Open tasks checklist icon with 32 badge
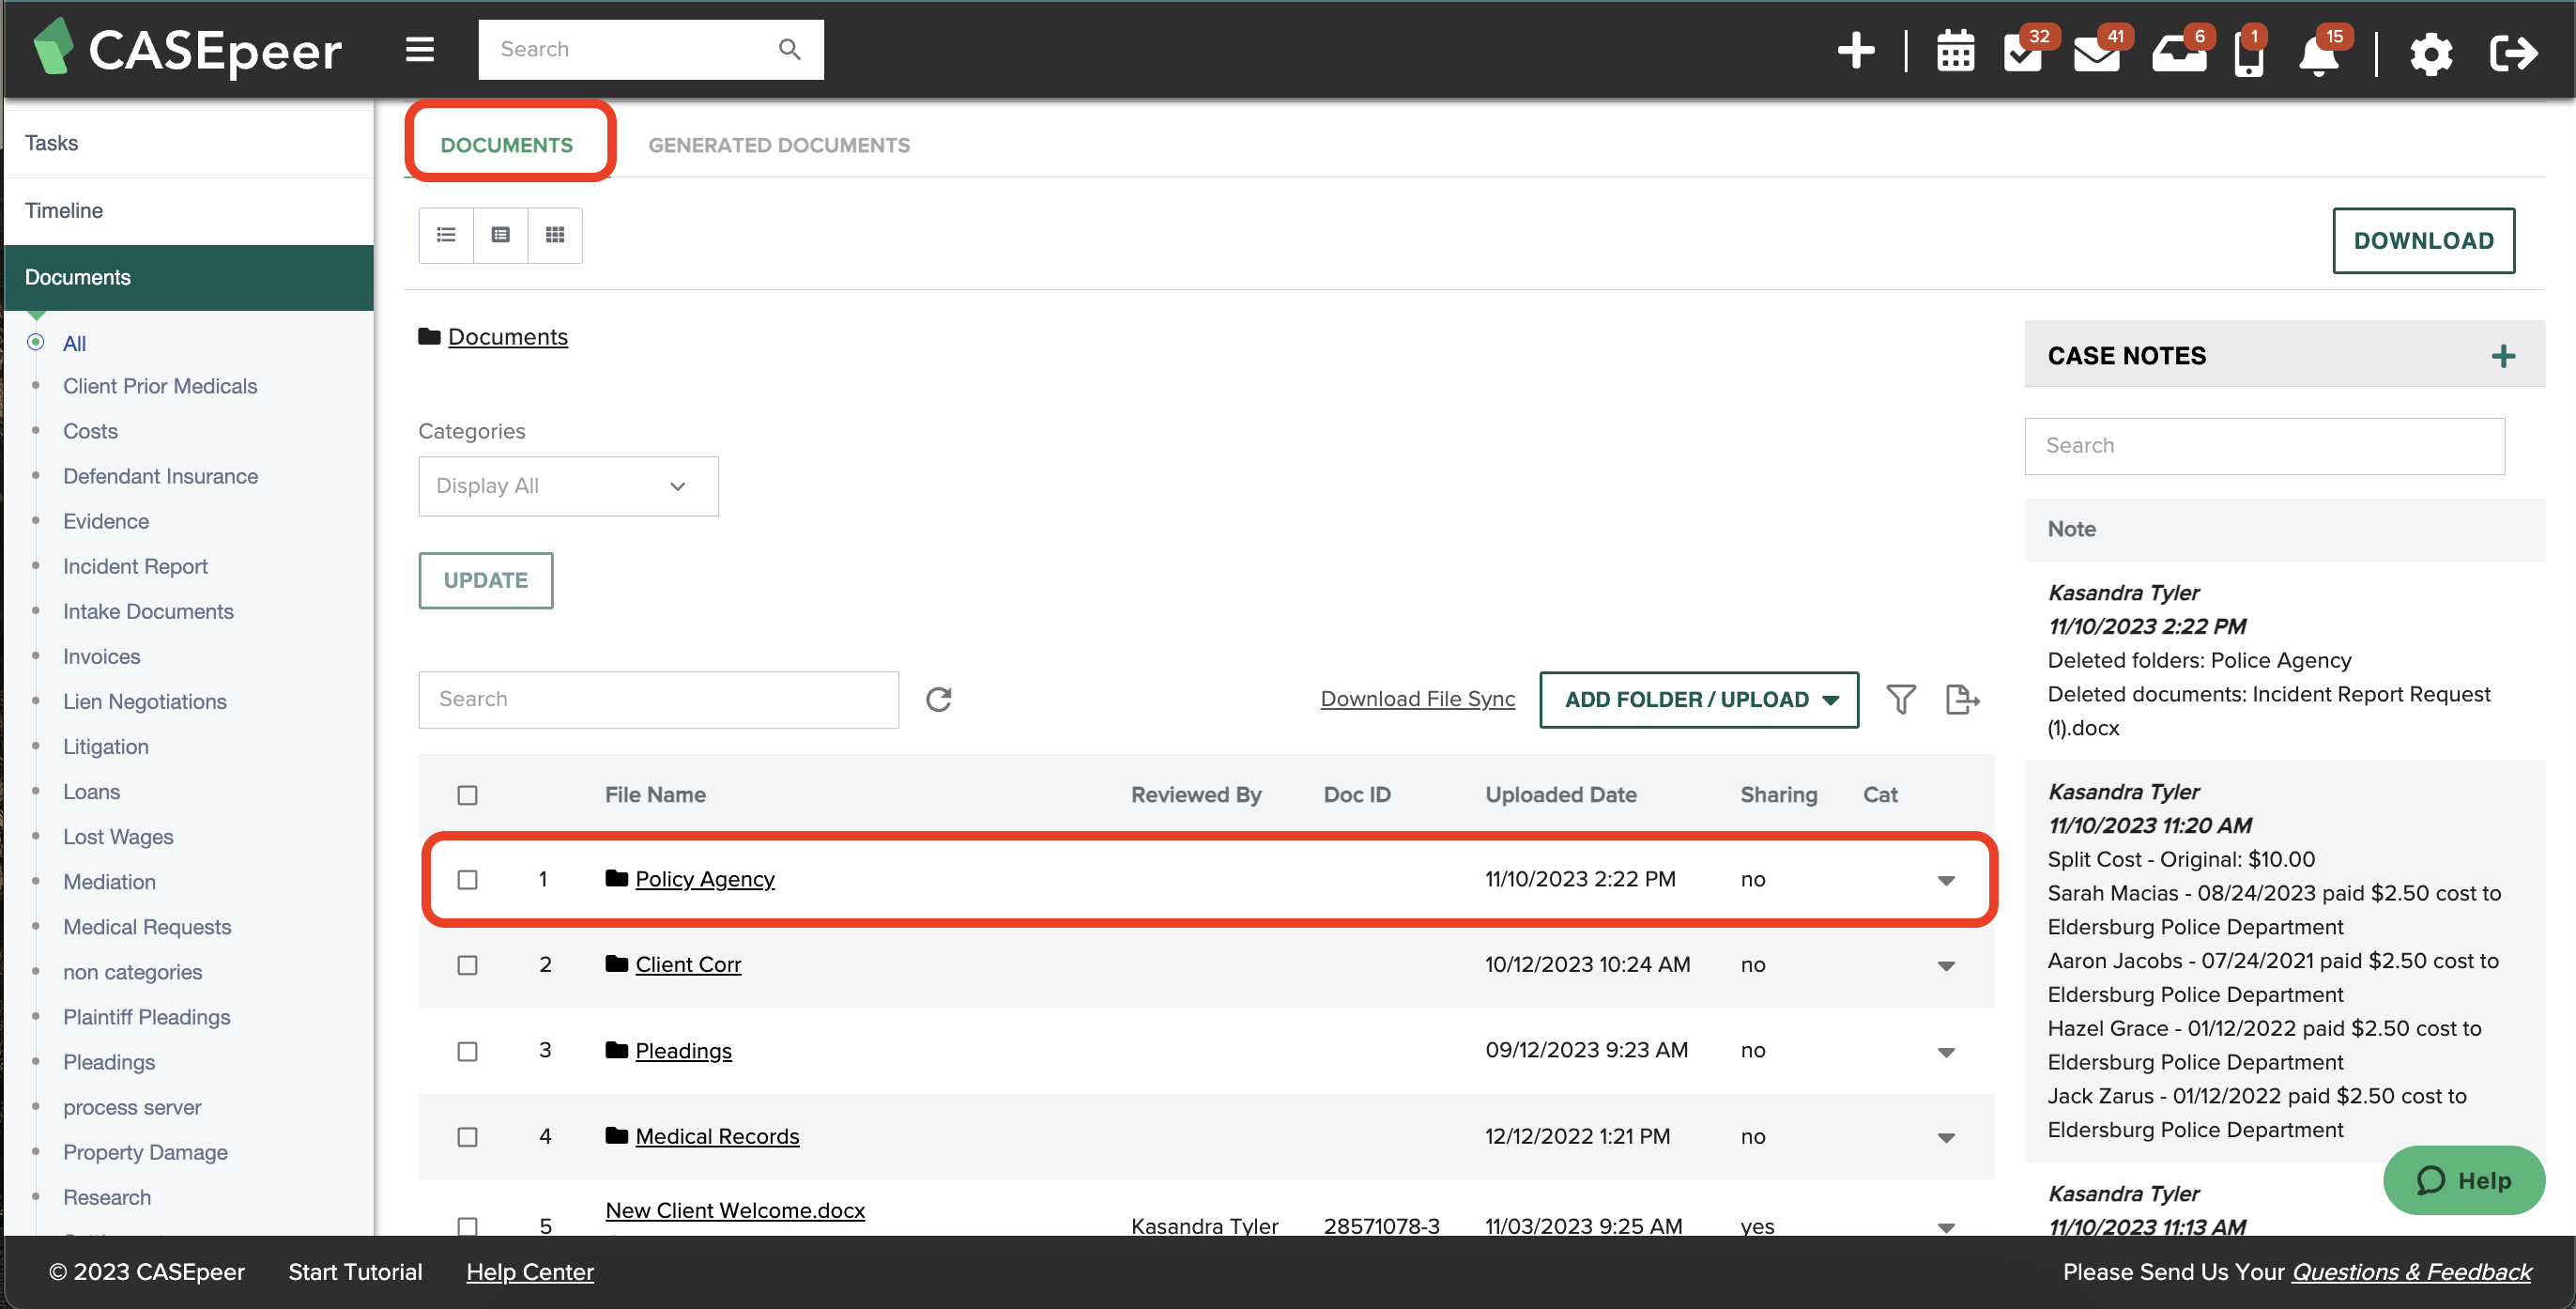 coord(2023,53)
